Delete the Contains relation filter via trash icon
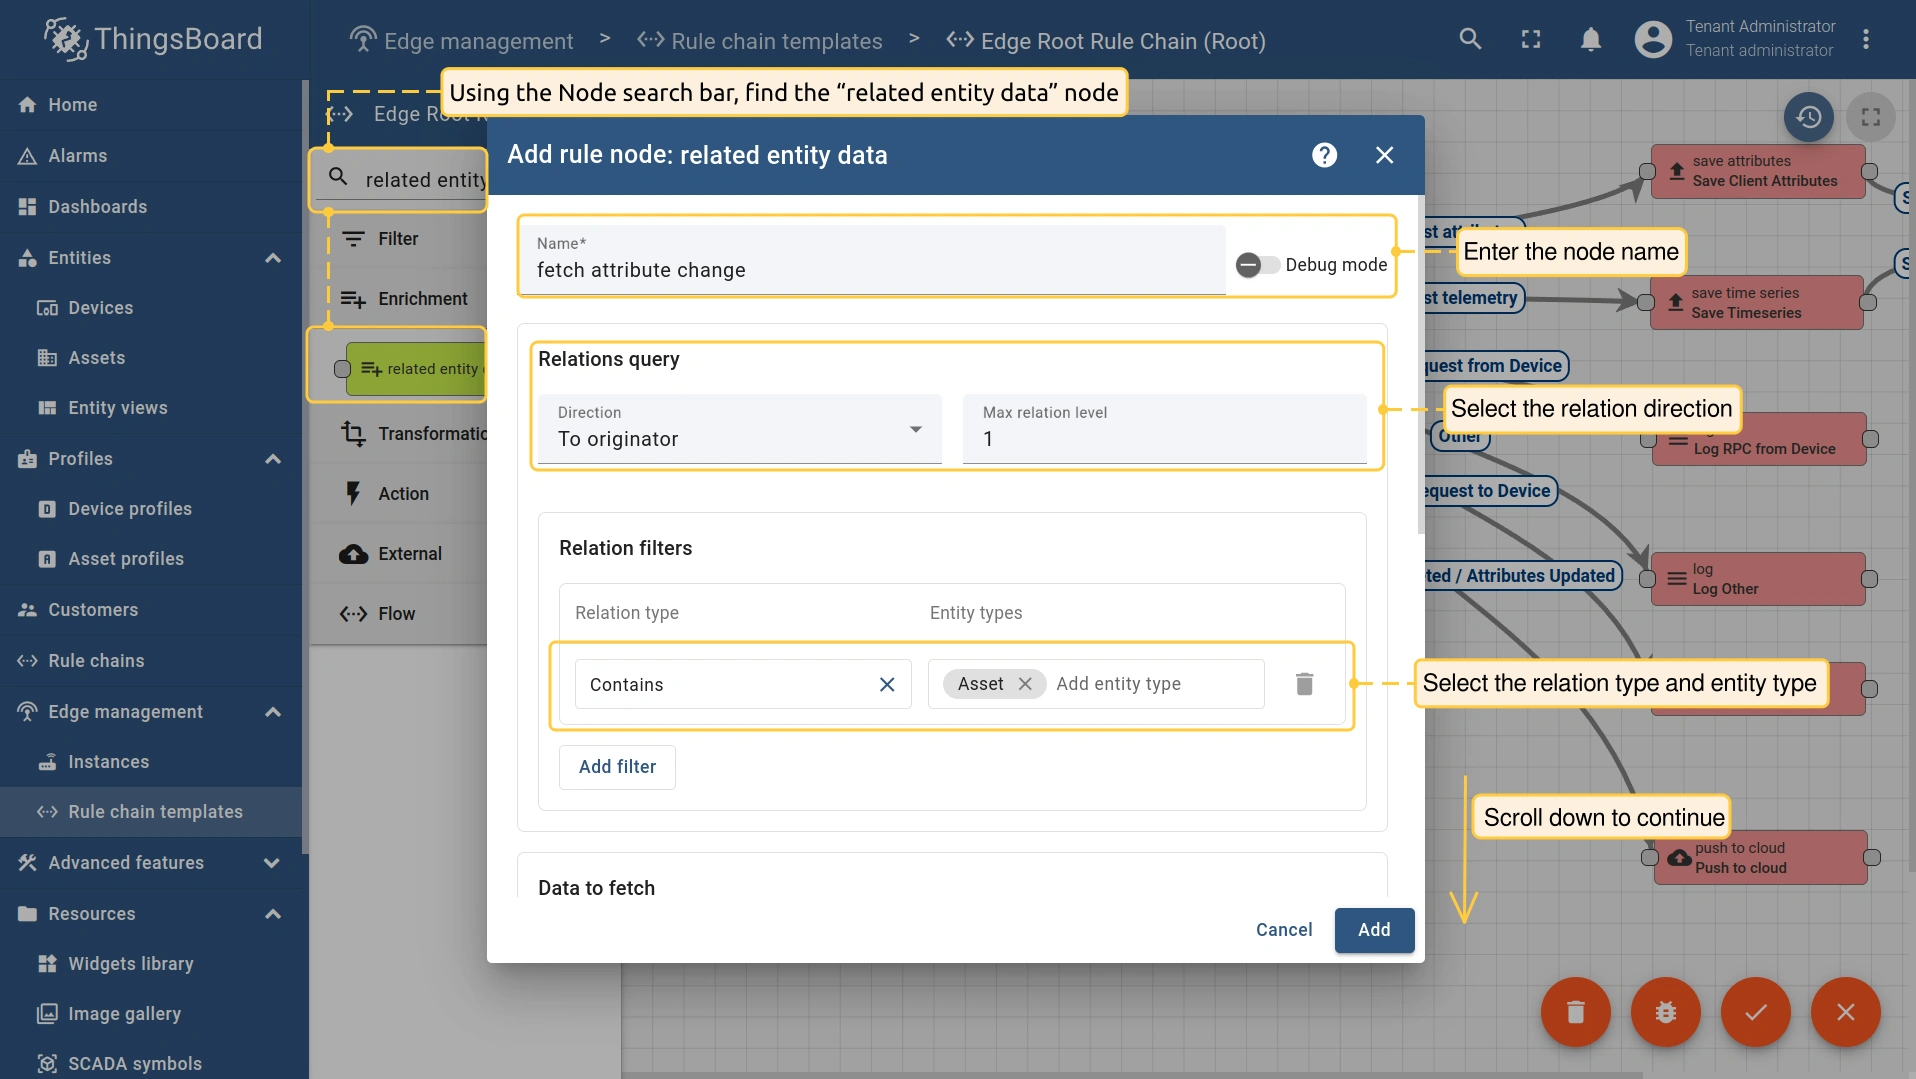The image size is (1916, 1079). click(1304, 684)
